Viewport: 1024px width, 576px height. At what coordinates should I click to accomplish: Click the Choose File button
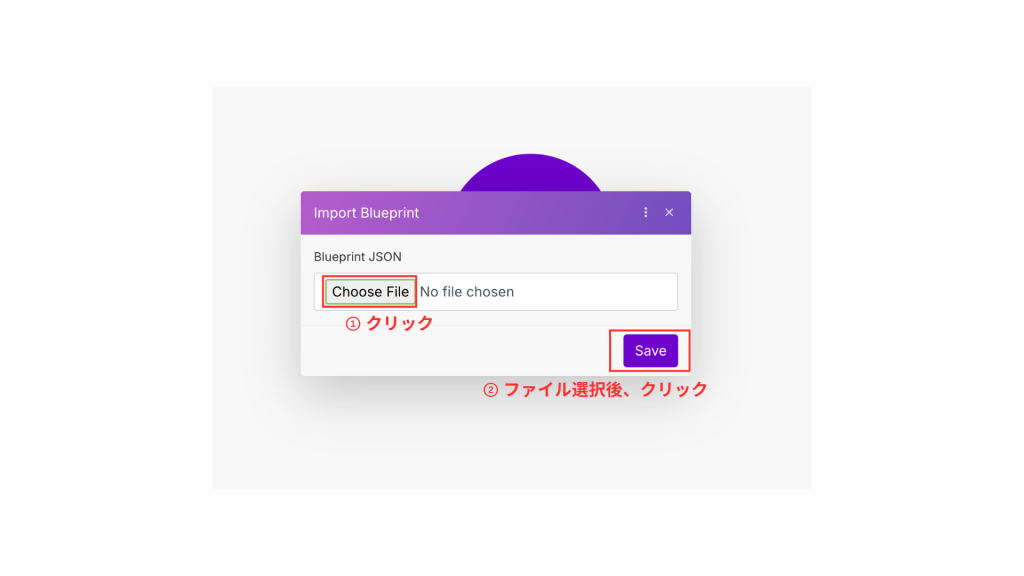tap(370, 292)
